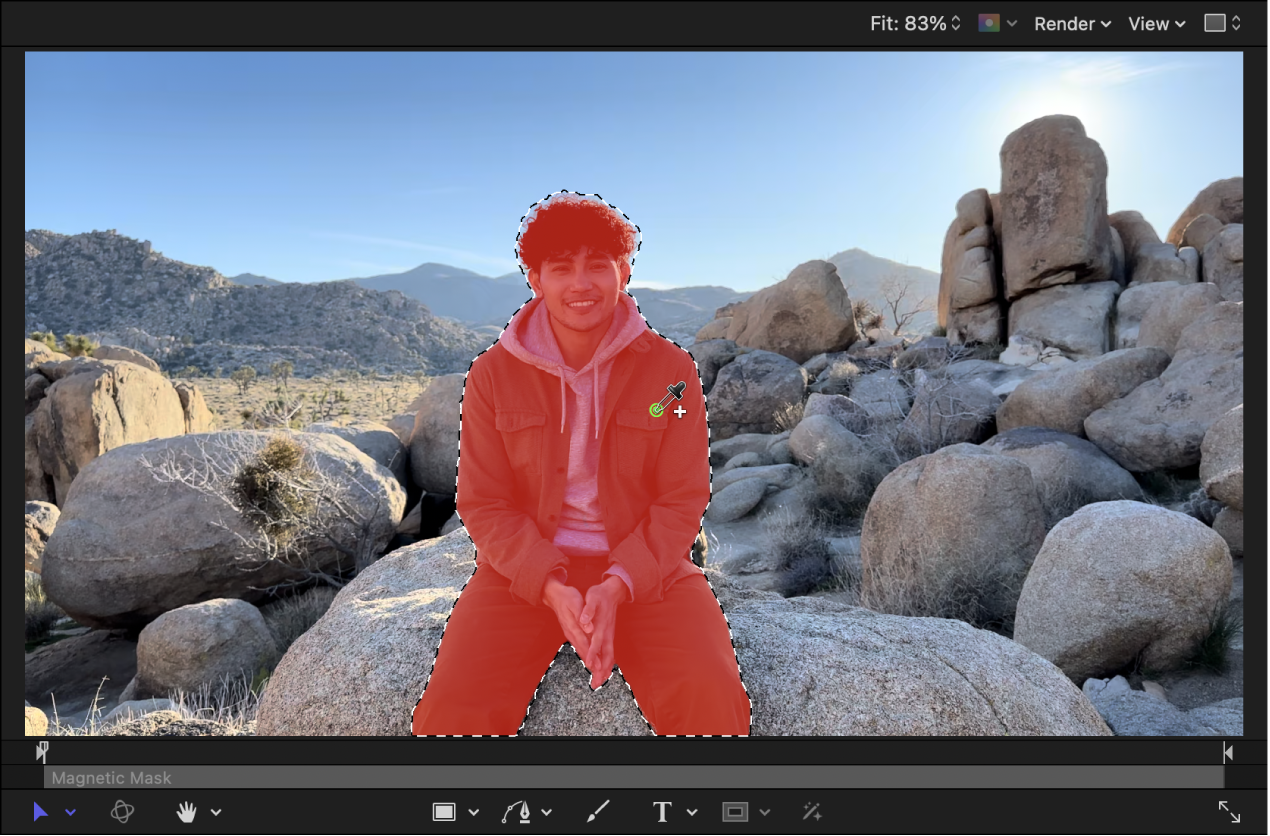Select the Paint Stroke tool
The width and height of the screenshot is (1270, 836).
pos(596,811)
